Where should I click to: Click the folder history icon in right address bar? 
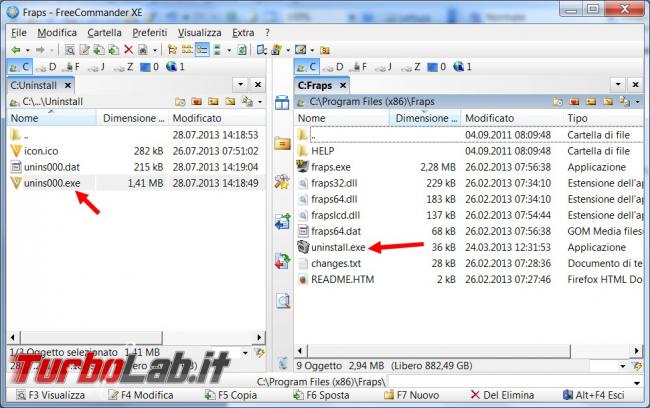point(558,102)
